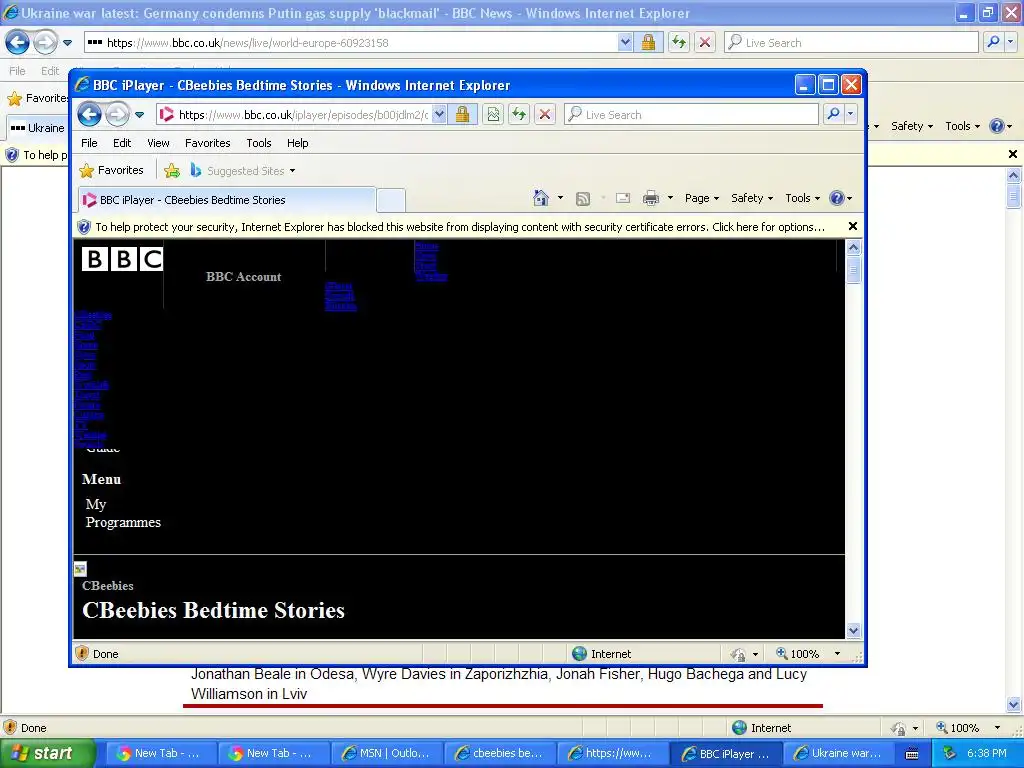Click the Home icon in command bar
Viewport: 1024px width, 768px height.
click(541, 198)
